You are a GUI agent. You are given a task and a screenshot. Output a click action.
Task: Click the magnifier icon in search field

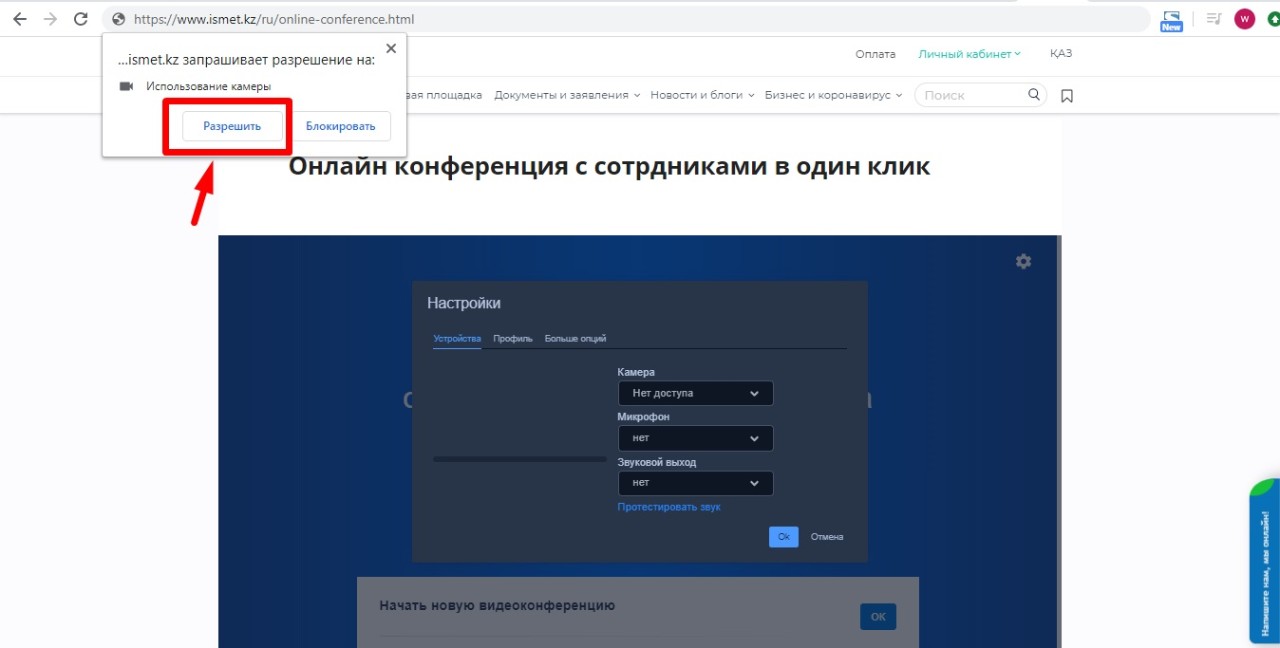coord(1034,95)
